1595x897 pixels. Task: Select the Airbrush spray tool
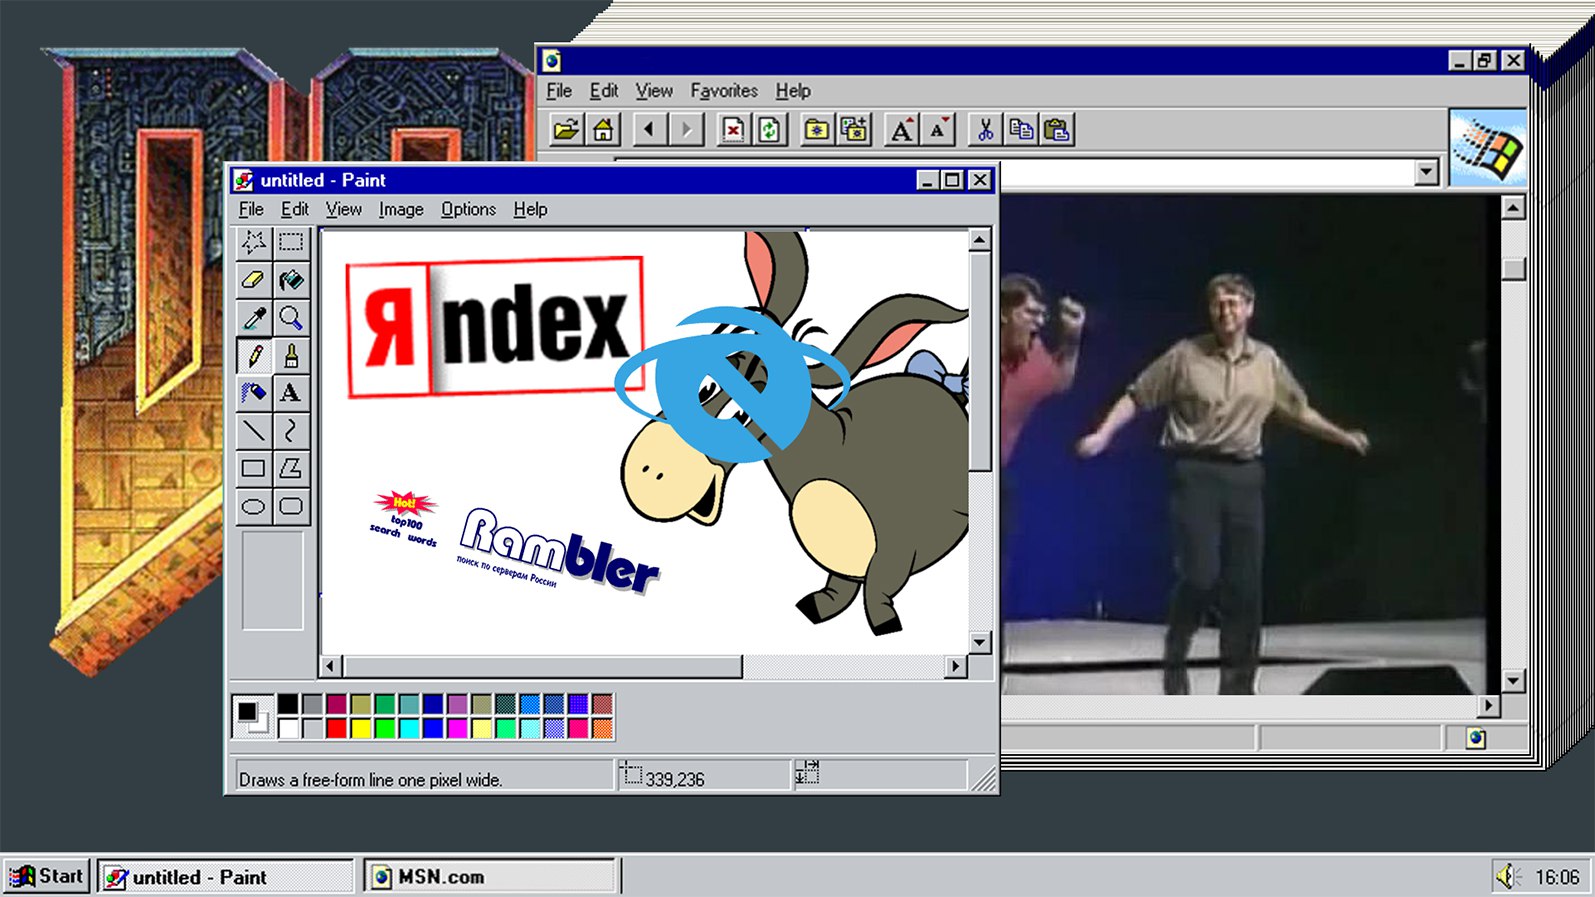[x=254, y=393]
